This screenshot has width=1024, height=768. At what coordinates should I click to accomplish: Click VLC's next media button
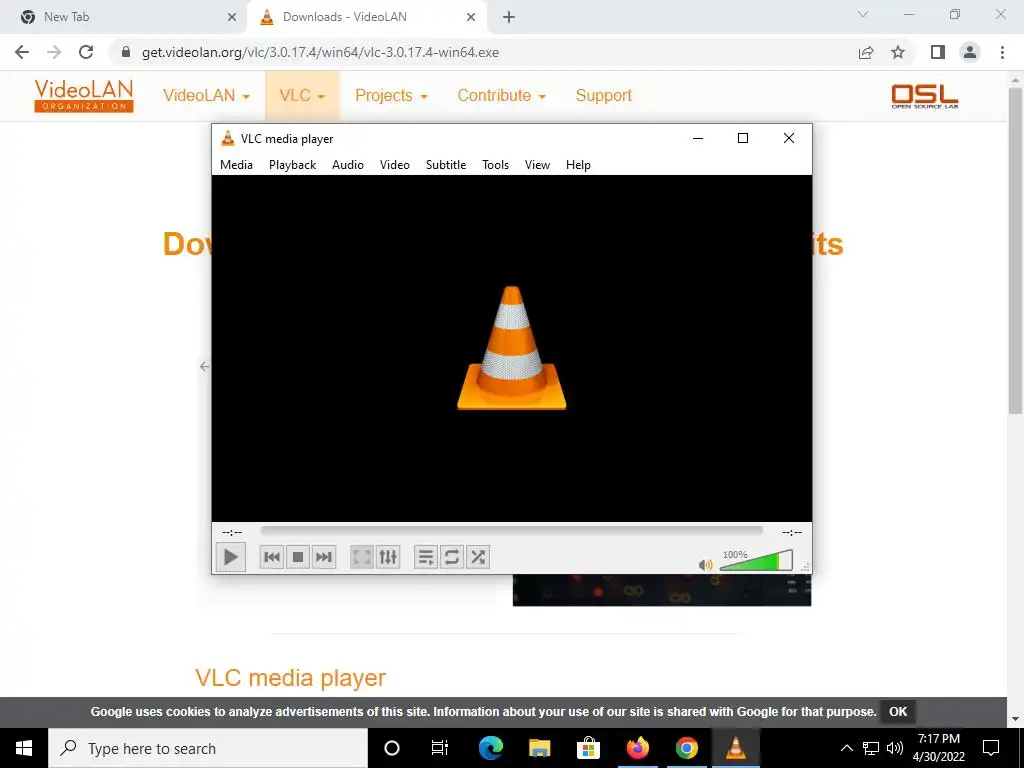(324, 557)
